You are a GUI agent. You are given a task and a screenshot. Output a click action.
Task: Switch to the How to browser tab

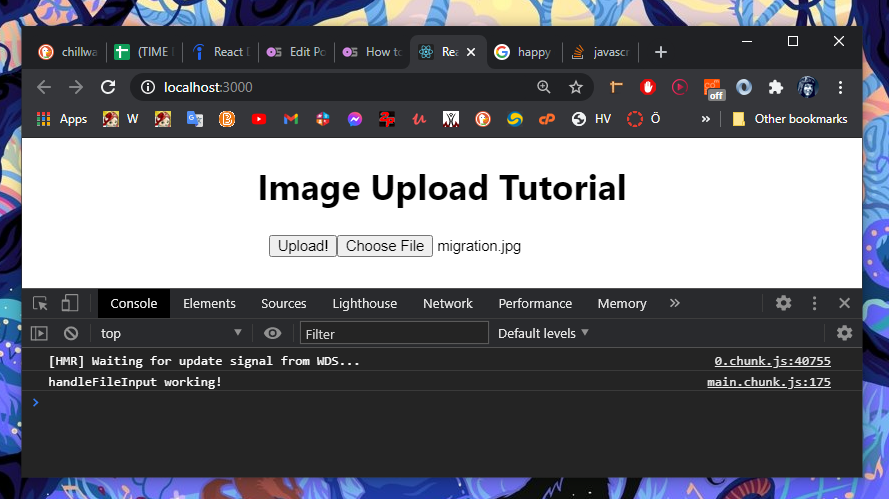[x=372, y=52]
